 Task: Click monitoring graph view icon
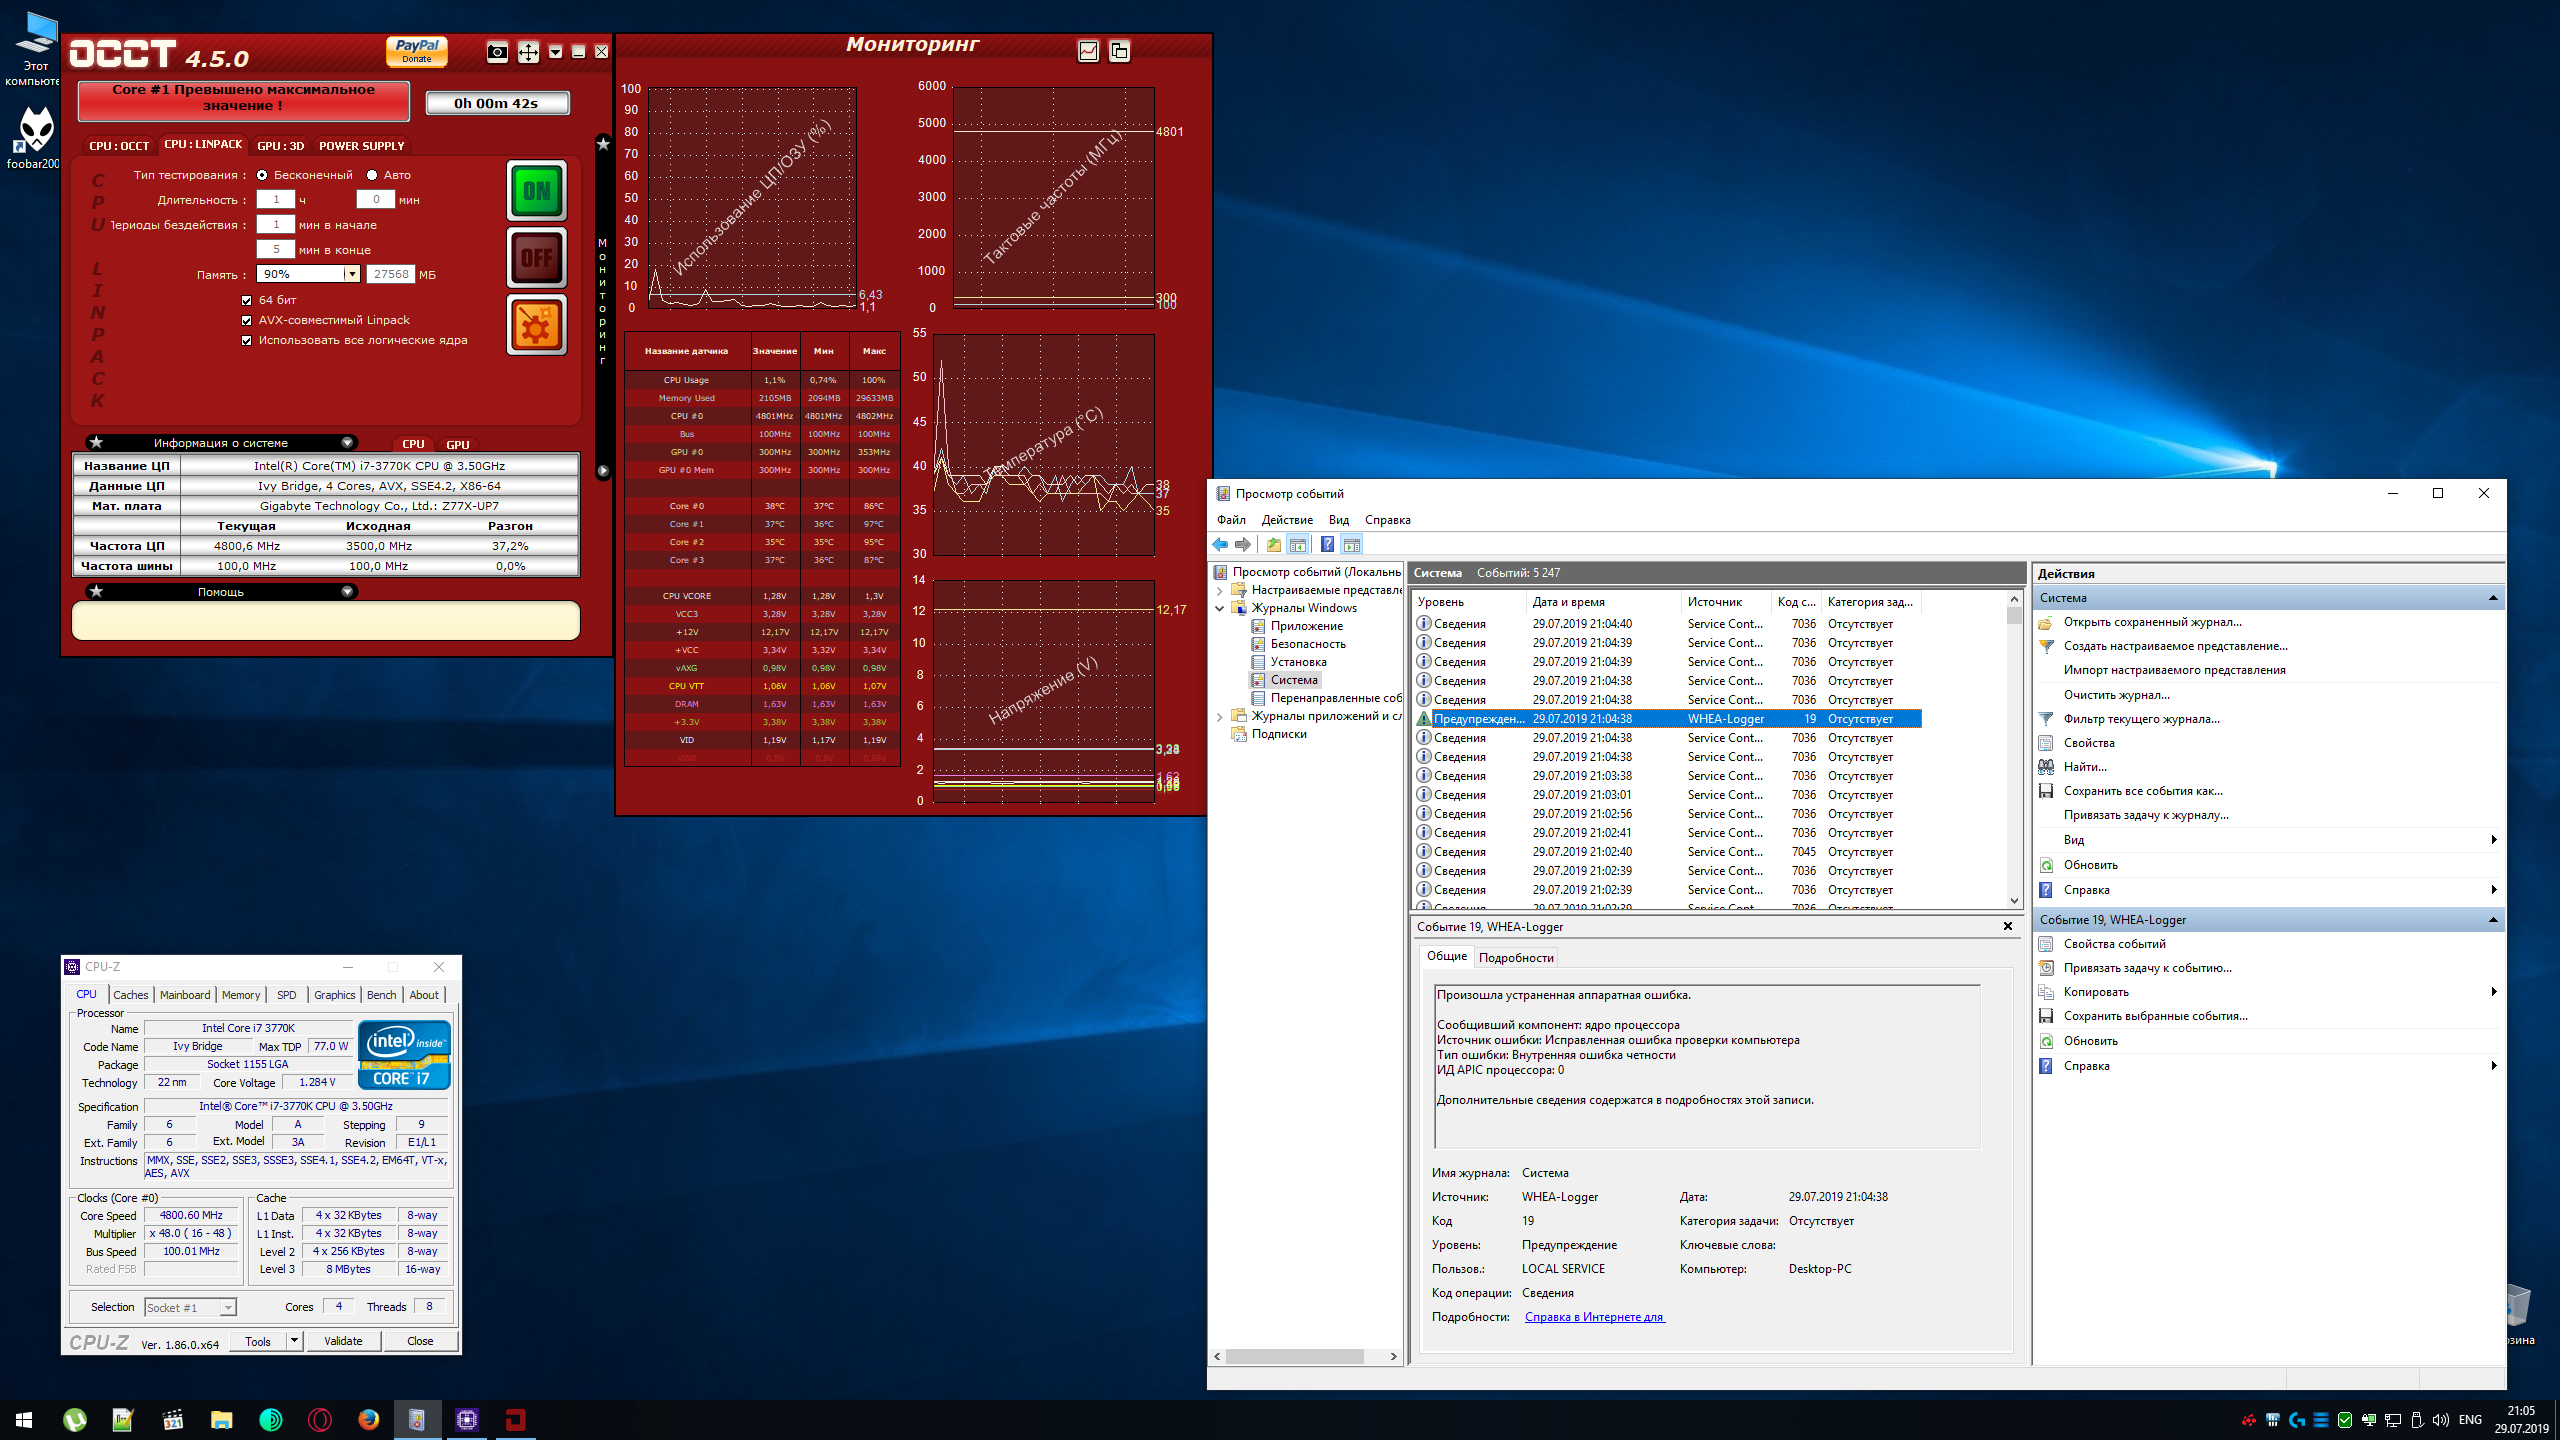coord(1088,51)
